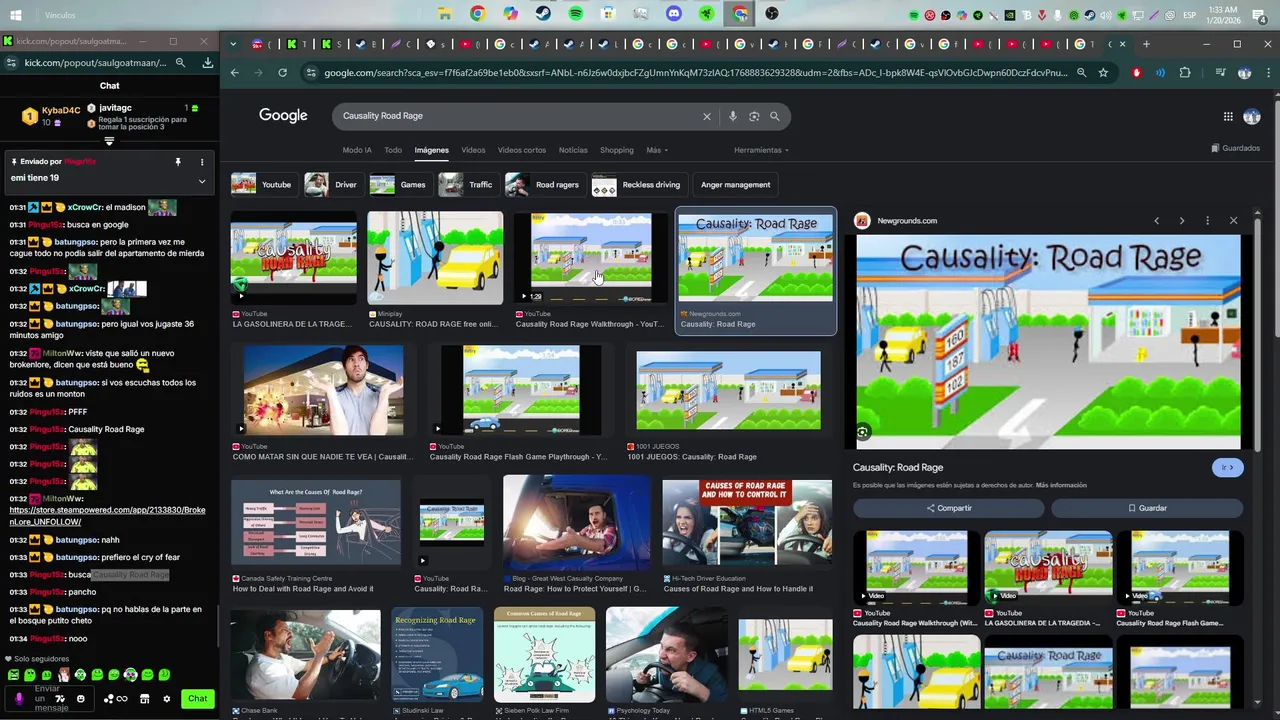The height and width of the screenshot is (720, 1280).
Task: Click the Más información link
Action: click(1061, 486)
